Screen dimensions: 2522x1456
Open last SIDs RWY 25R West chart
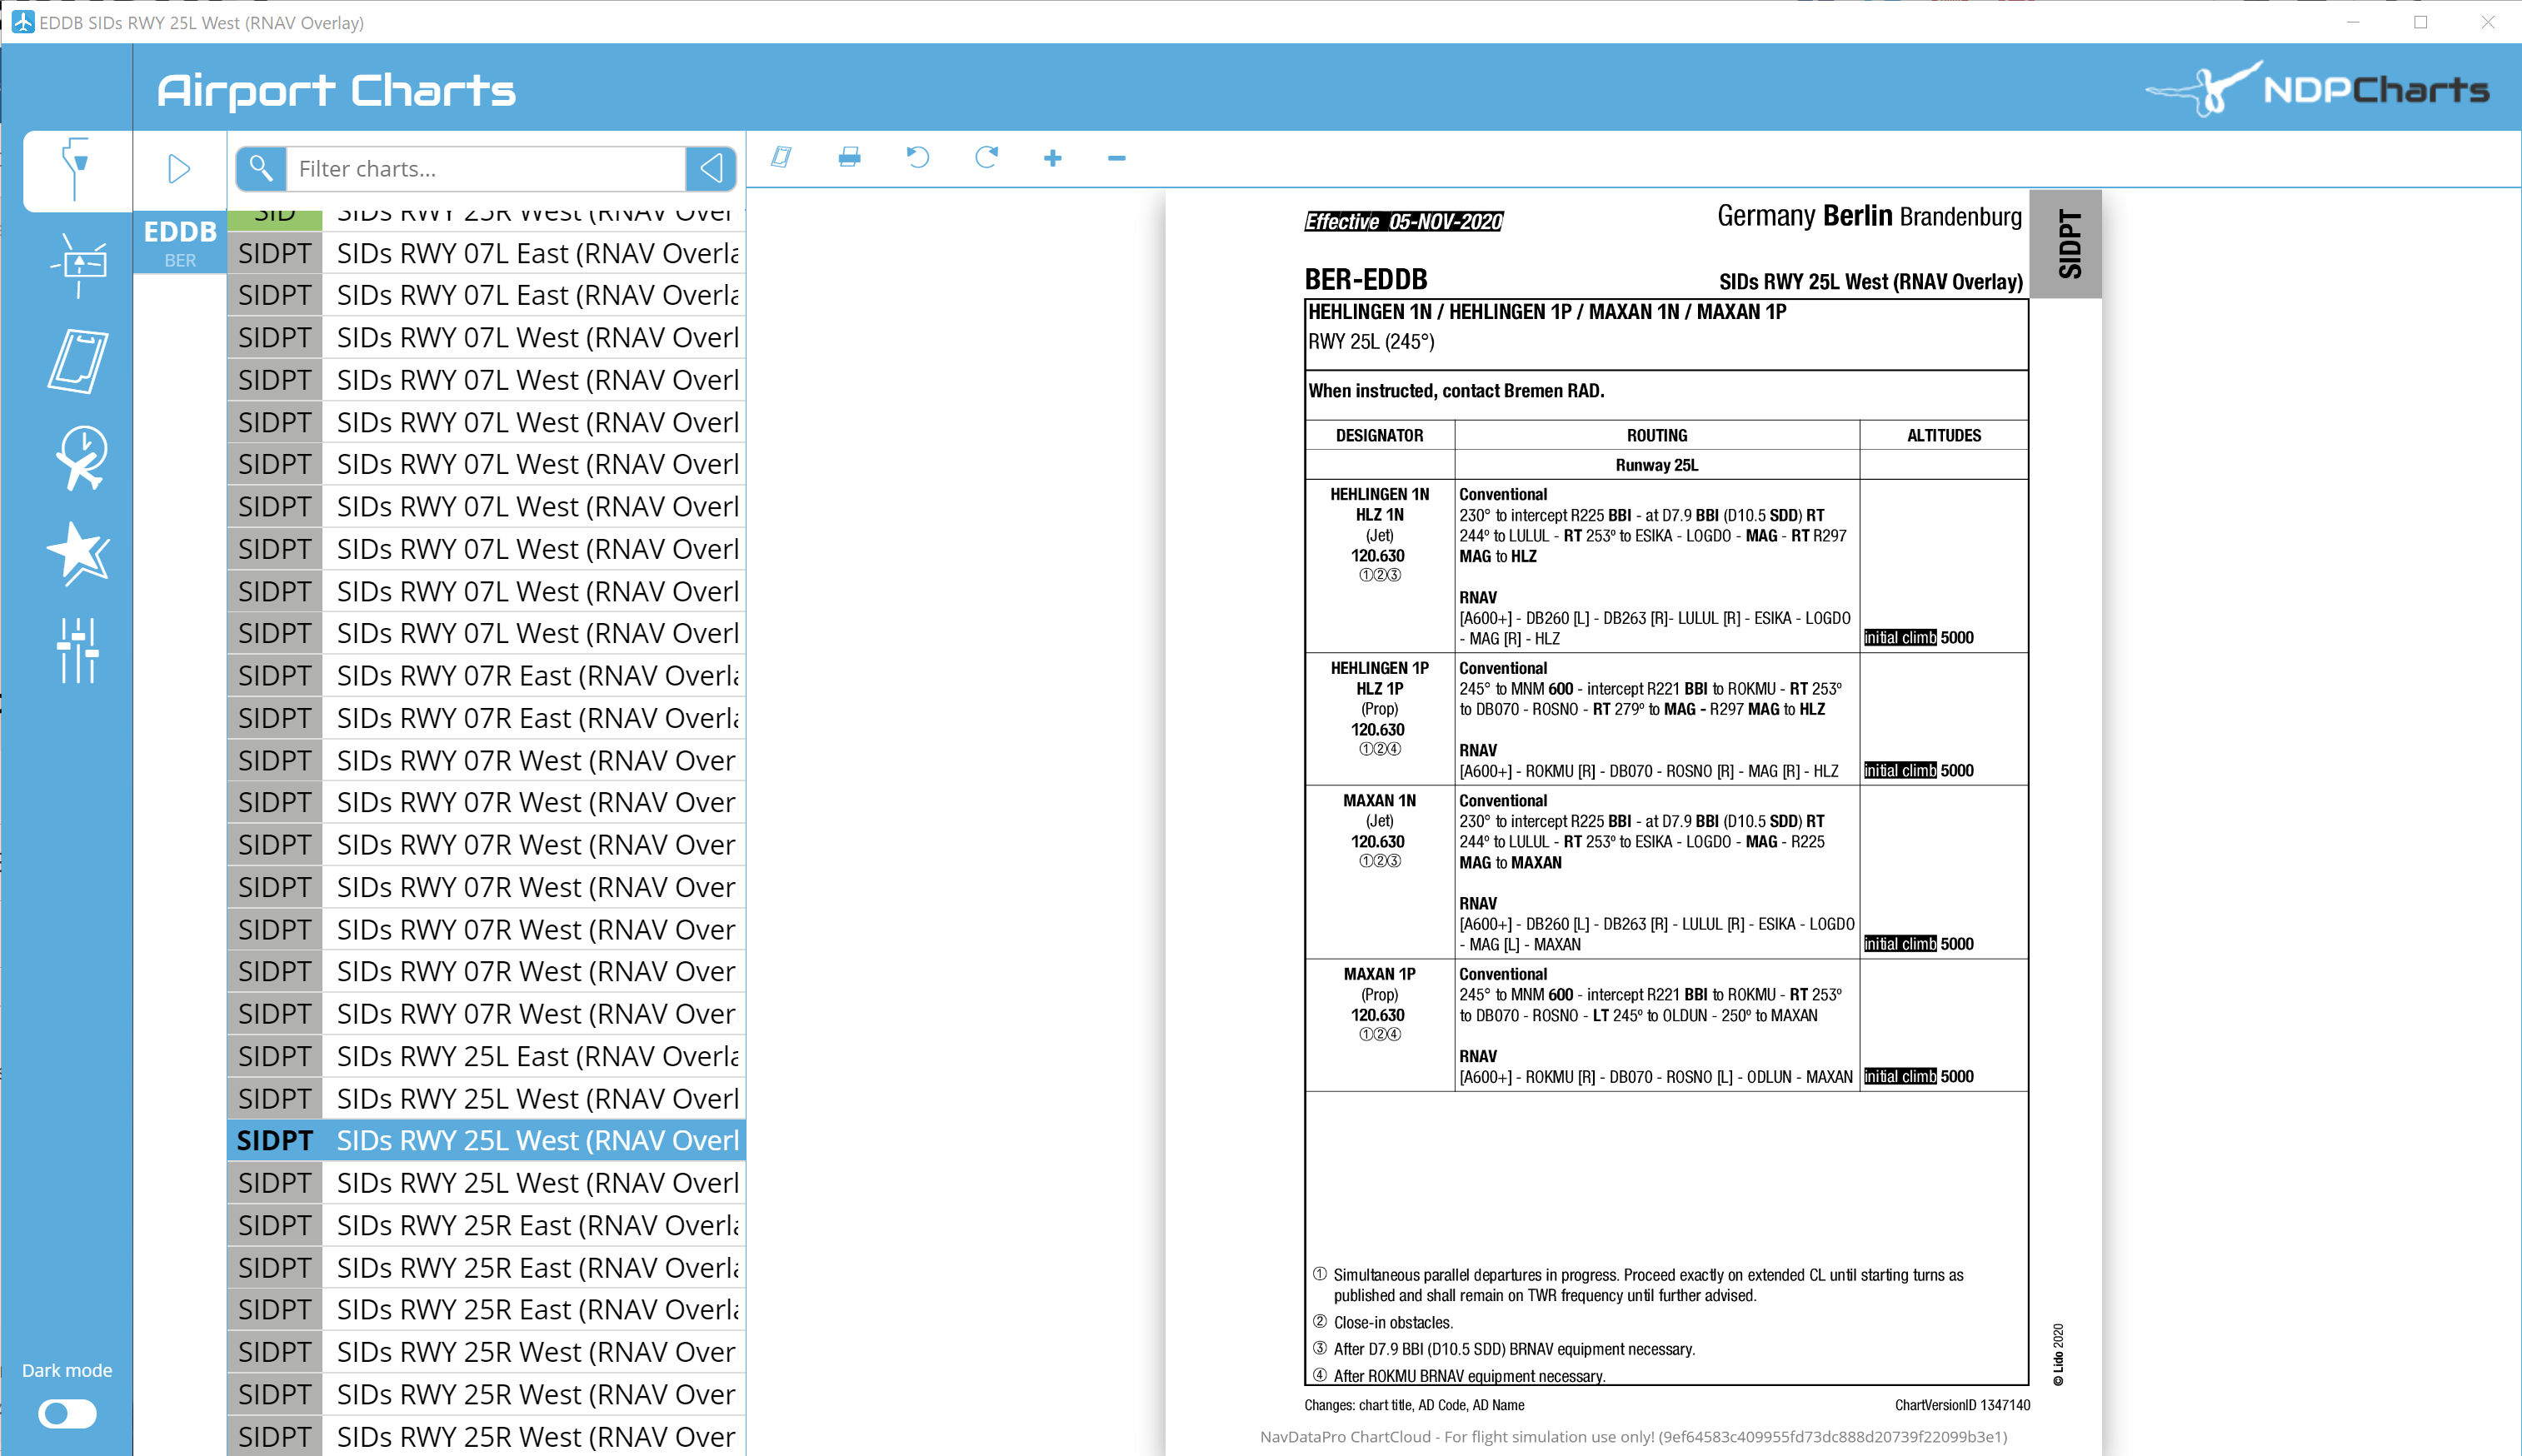486,1436
